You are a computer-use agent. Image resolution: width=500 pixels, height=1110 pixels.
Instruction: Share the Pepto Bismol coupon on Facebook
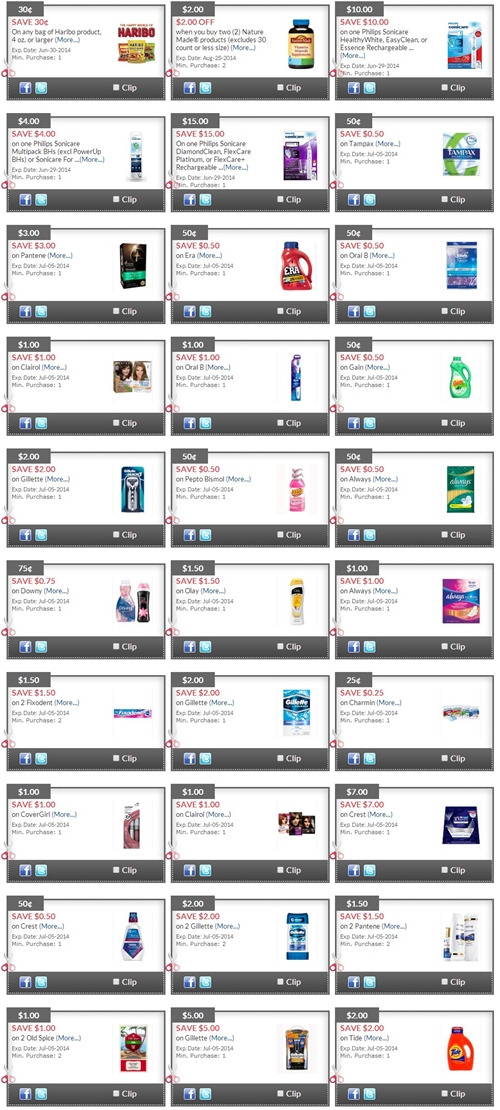(190, 535)
